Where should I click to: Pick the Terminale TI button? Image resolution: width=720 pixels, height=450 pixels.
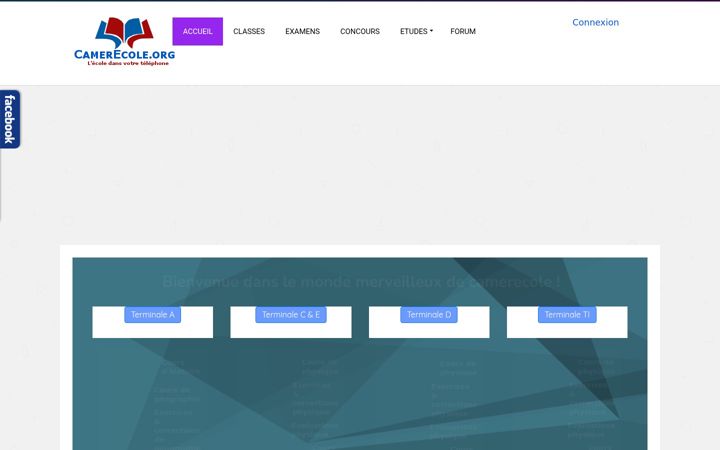567,315
